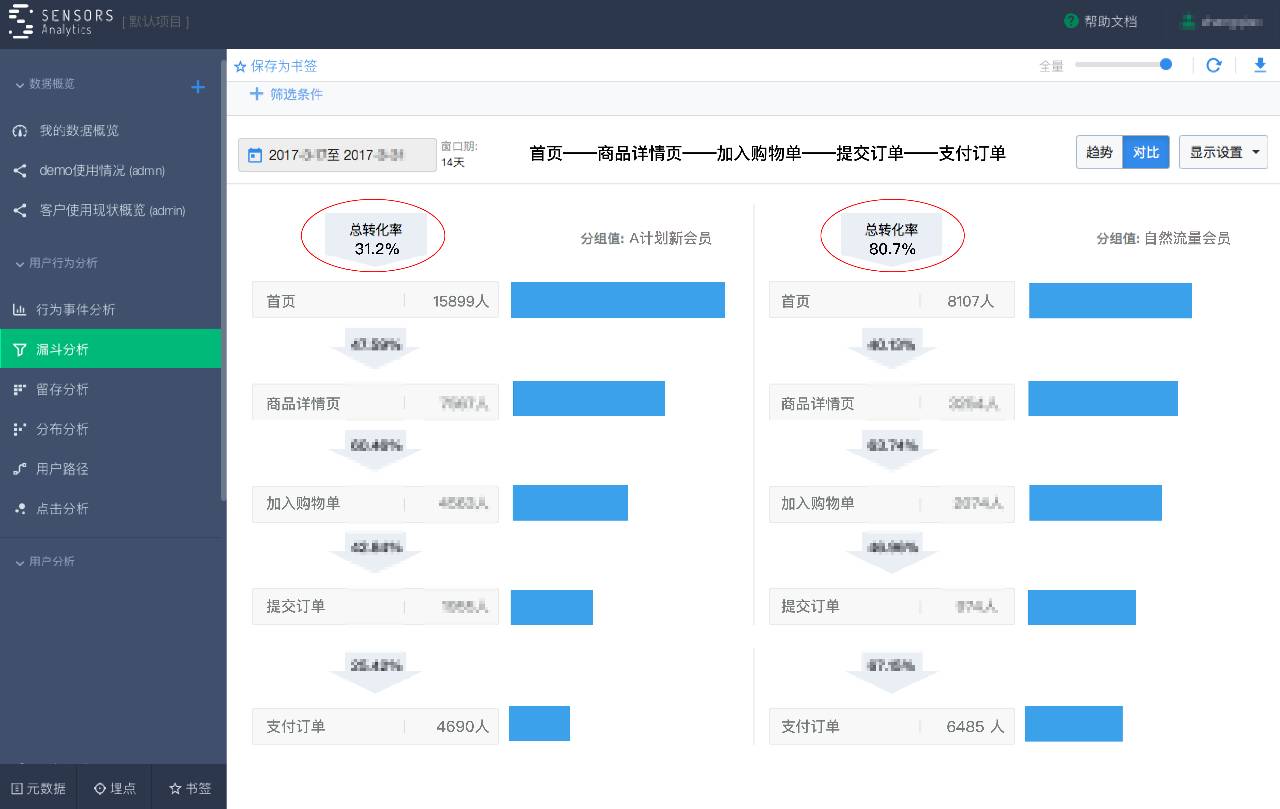Click the green user avatar icon
This screenshot has height=809, width=1280.
tap(1187, 21)
